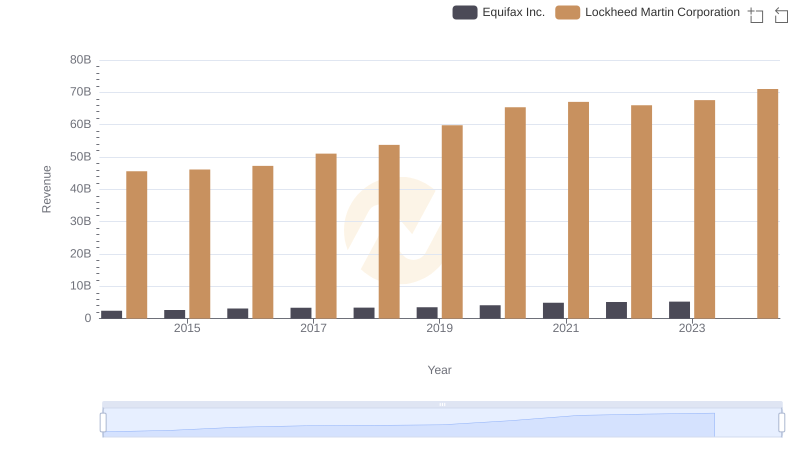Click the 40B y-axis label
This screenshot has width=800, height=461.
[81, 189]
